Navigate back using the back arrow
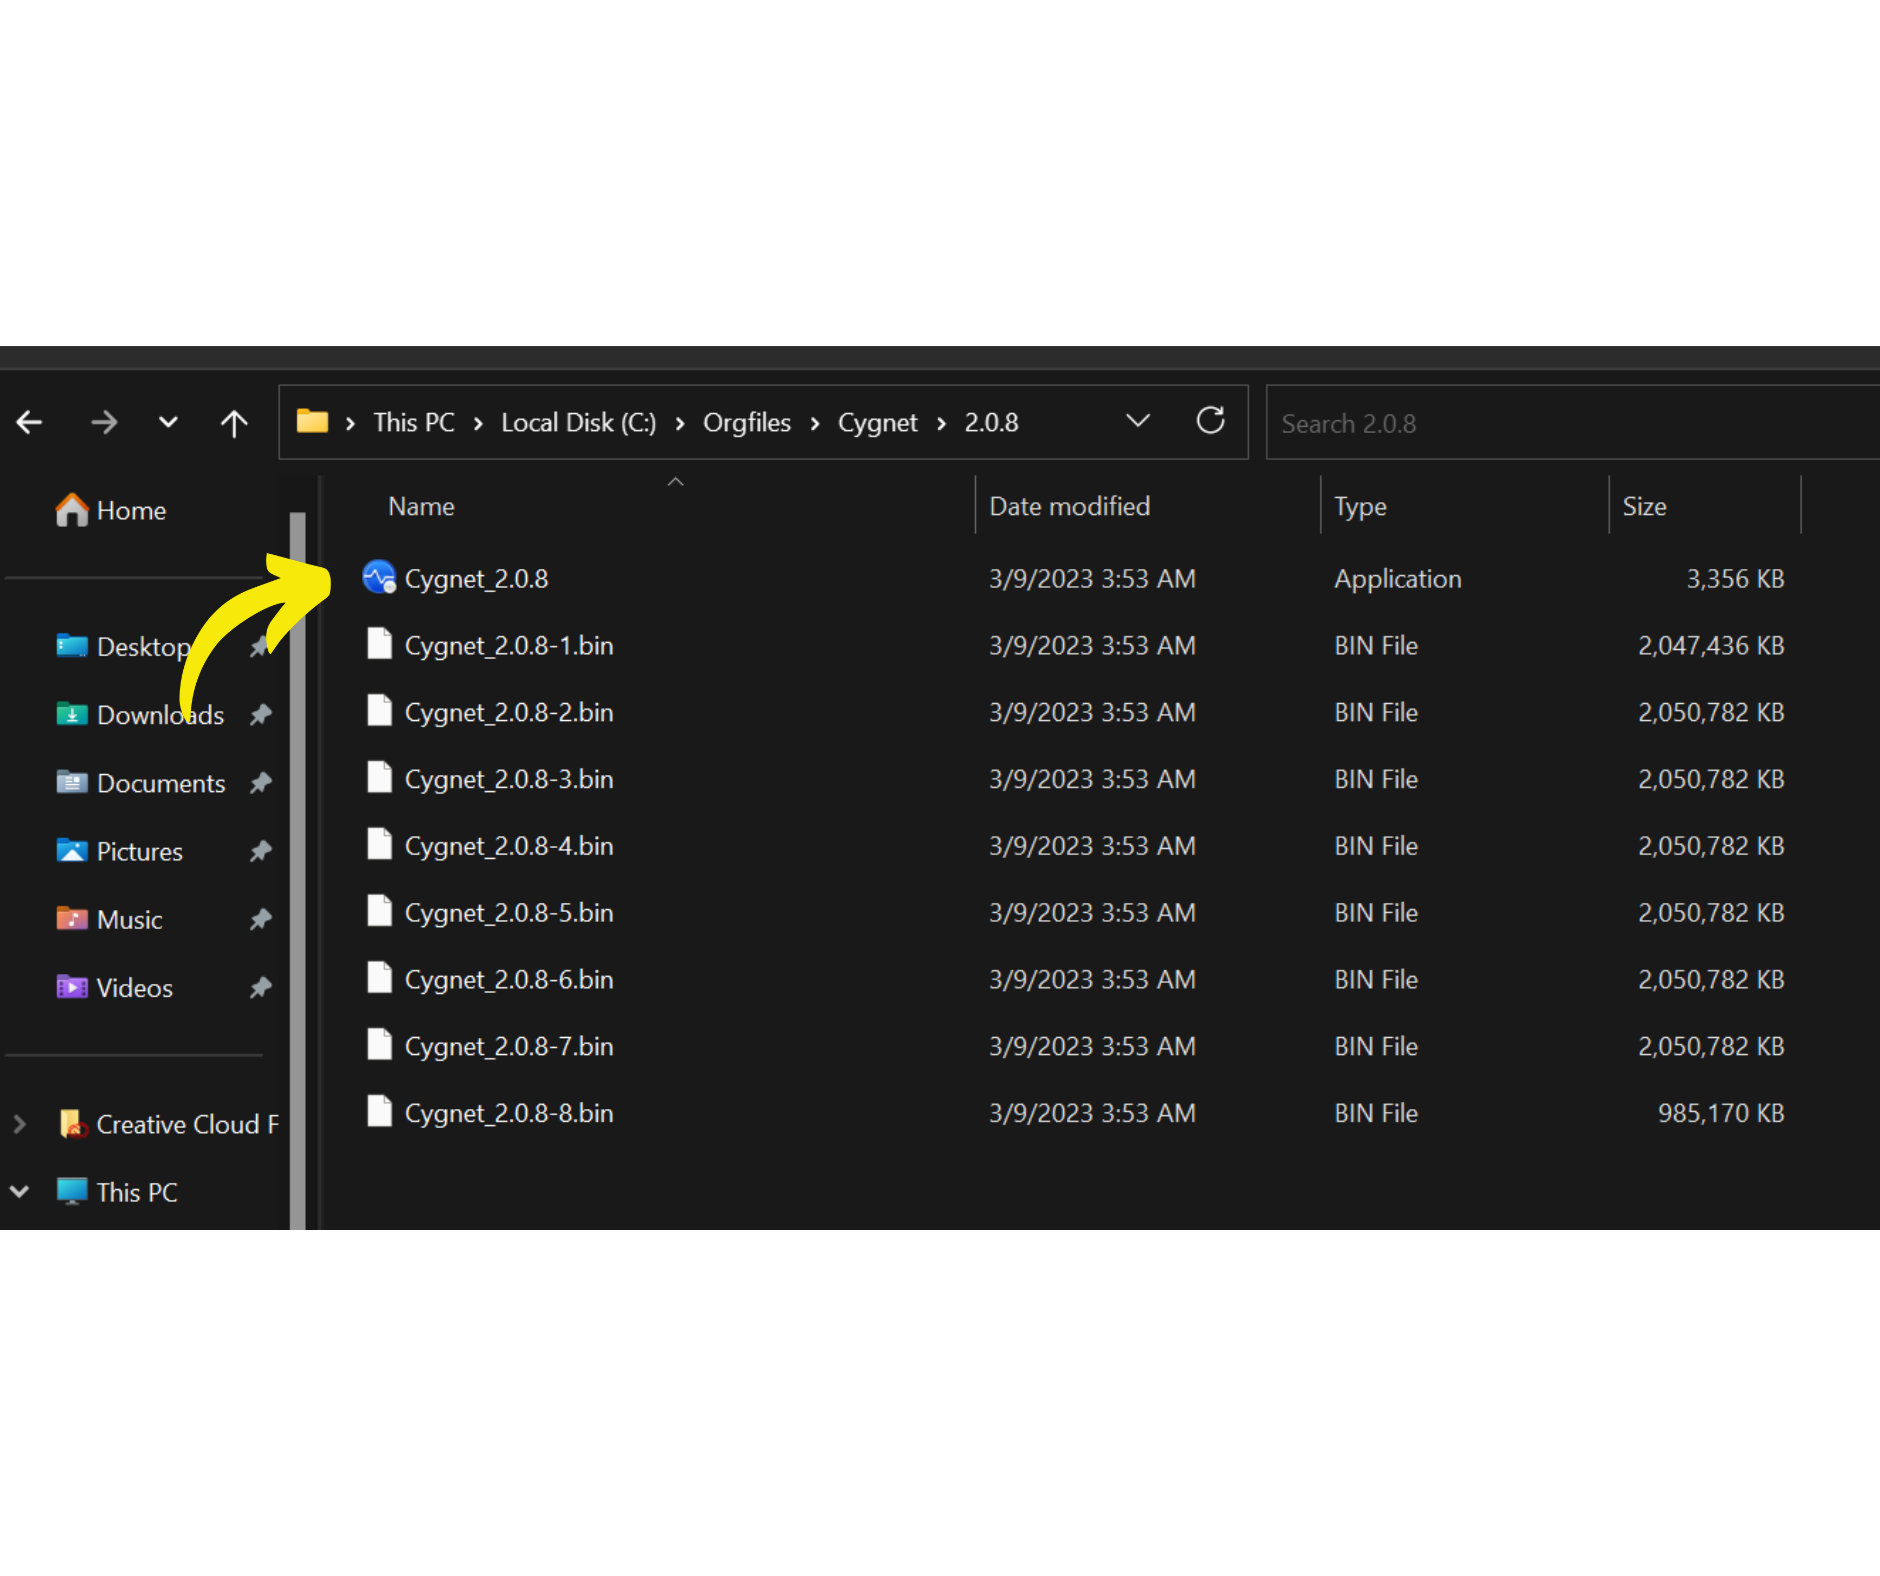 coord(29,421)
